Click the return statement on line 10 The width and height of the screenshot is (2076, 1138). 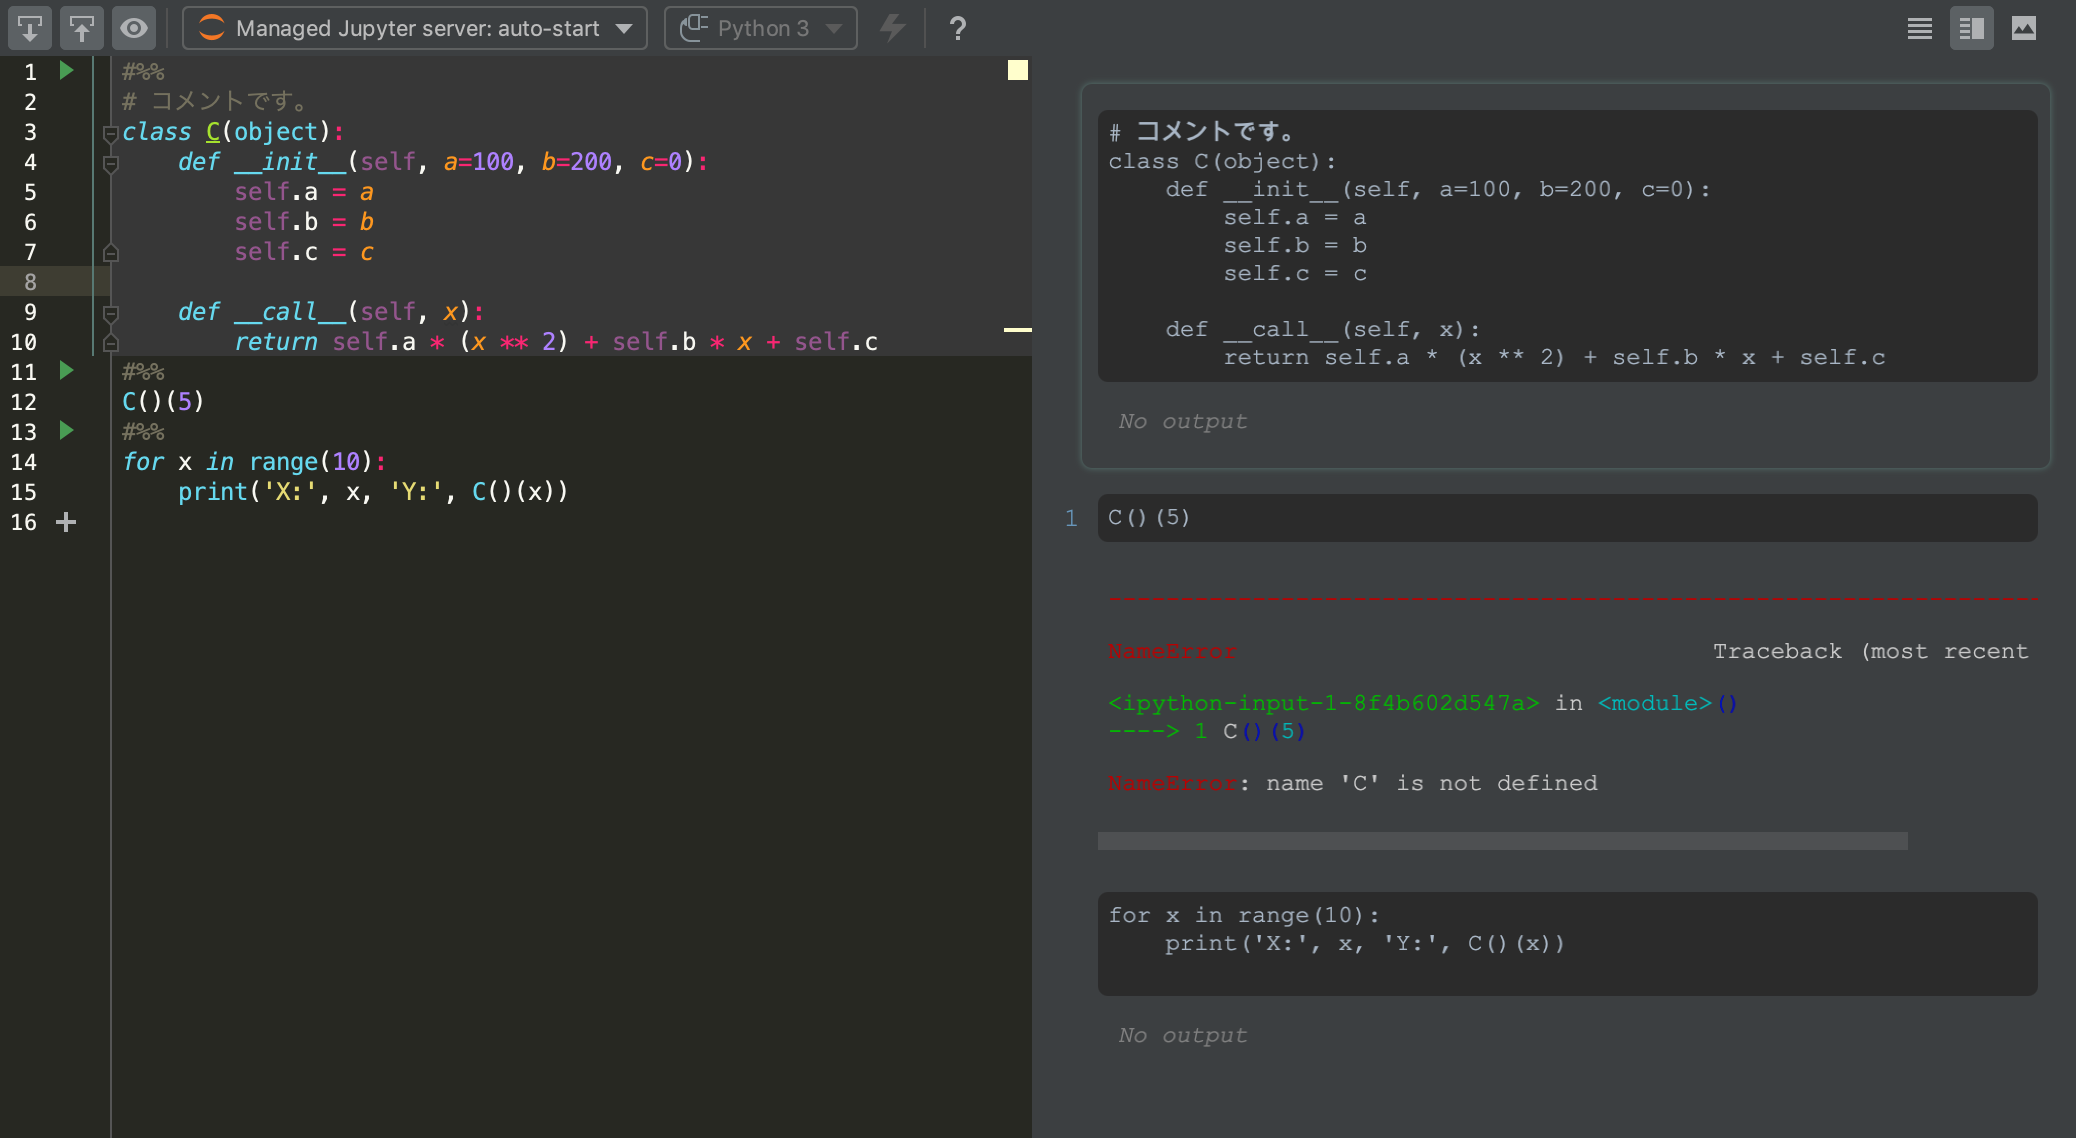coord(555,342)
